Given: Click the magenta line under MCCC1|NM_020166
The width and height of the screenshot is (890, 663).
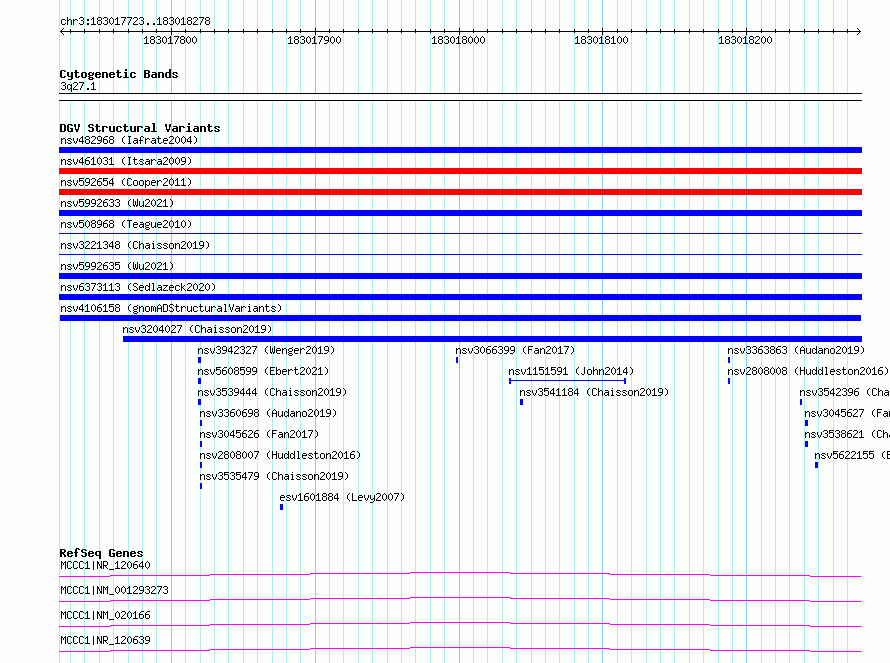Looking at the screenshot, I should pos(460,624).
